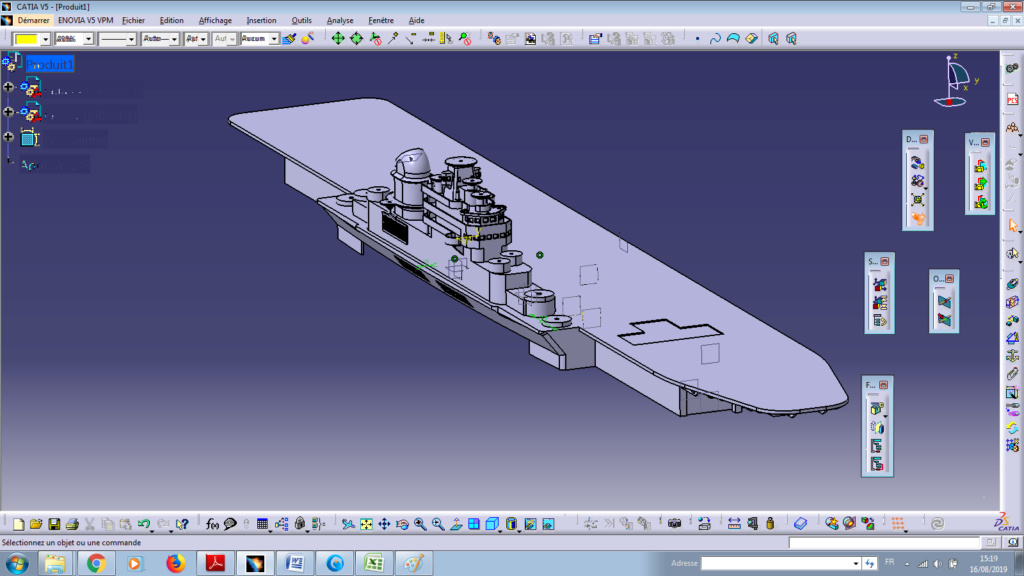Screen dimensions: 1024x576
Task: Select the Pan arrows tool
Action: point(384,524)
